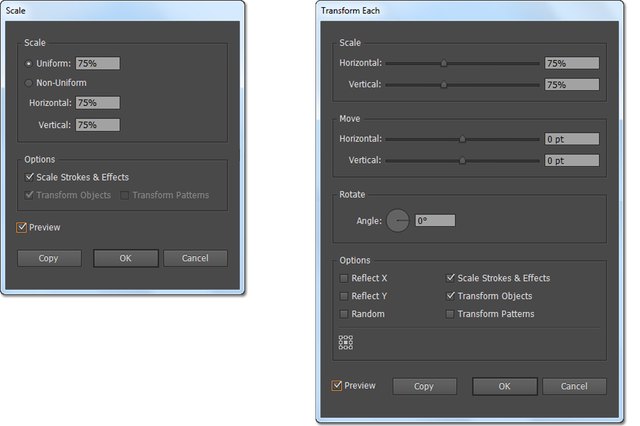This screenshot has height=426, width=640.
Task: Click the rotate Angle input field
Action: [435, 221]
